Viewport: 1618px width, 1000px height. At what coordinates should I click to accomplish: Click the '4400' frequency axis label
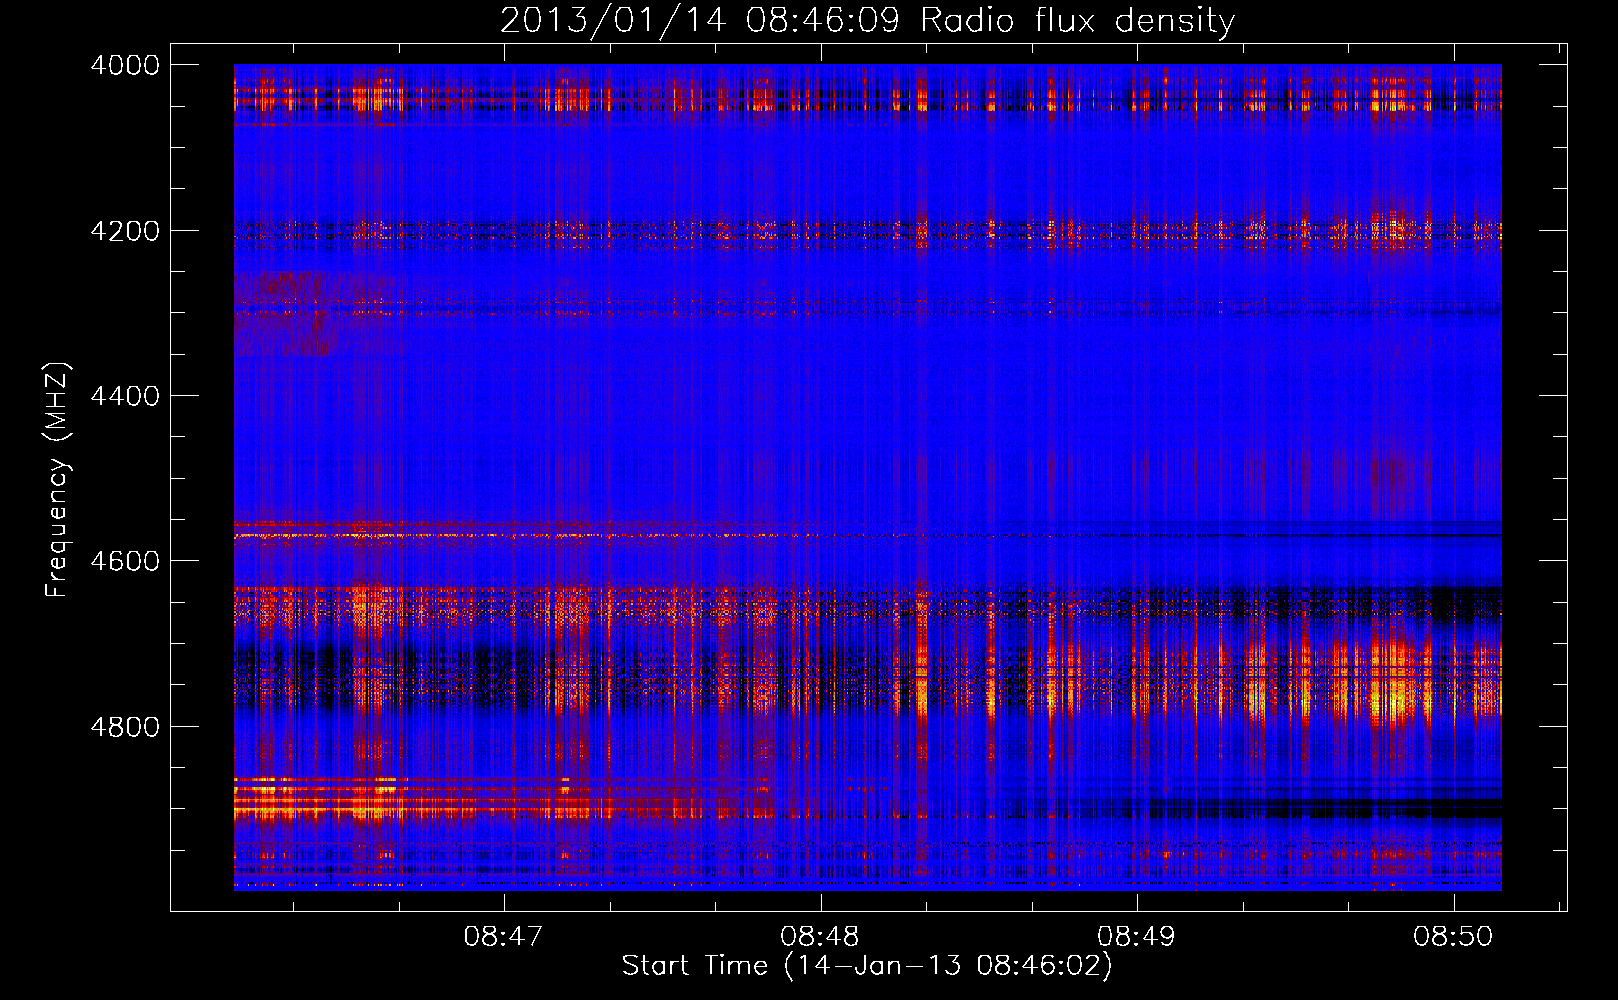(x=125, y=396)
